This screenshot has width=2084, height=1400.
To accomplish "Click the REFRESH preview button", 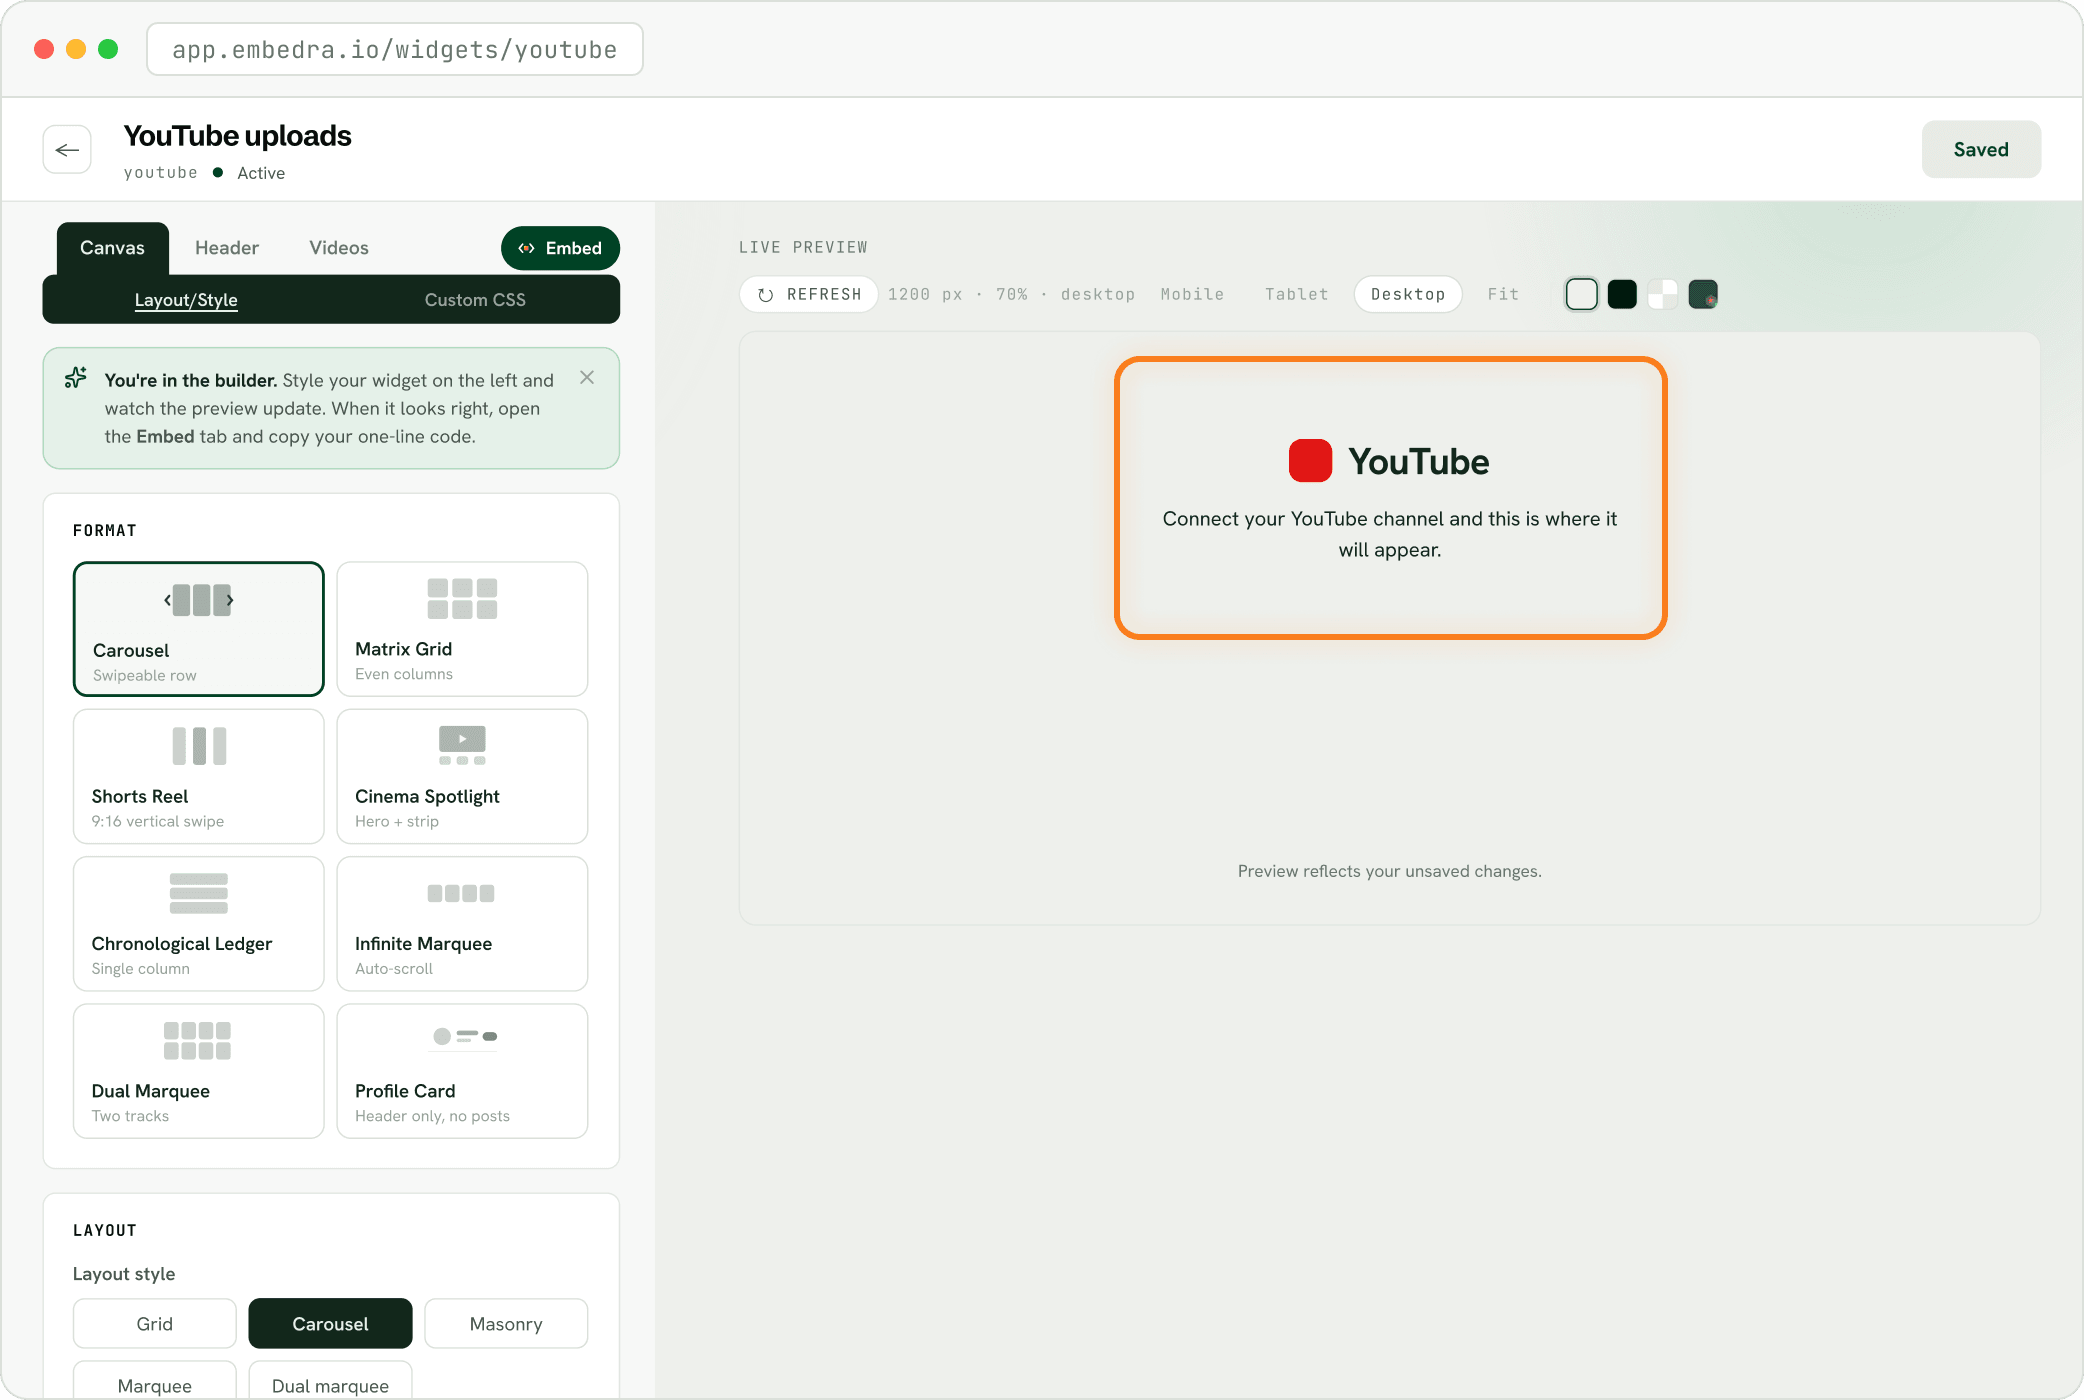I will tap(809, 295).
